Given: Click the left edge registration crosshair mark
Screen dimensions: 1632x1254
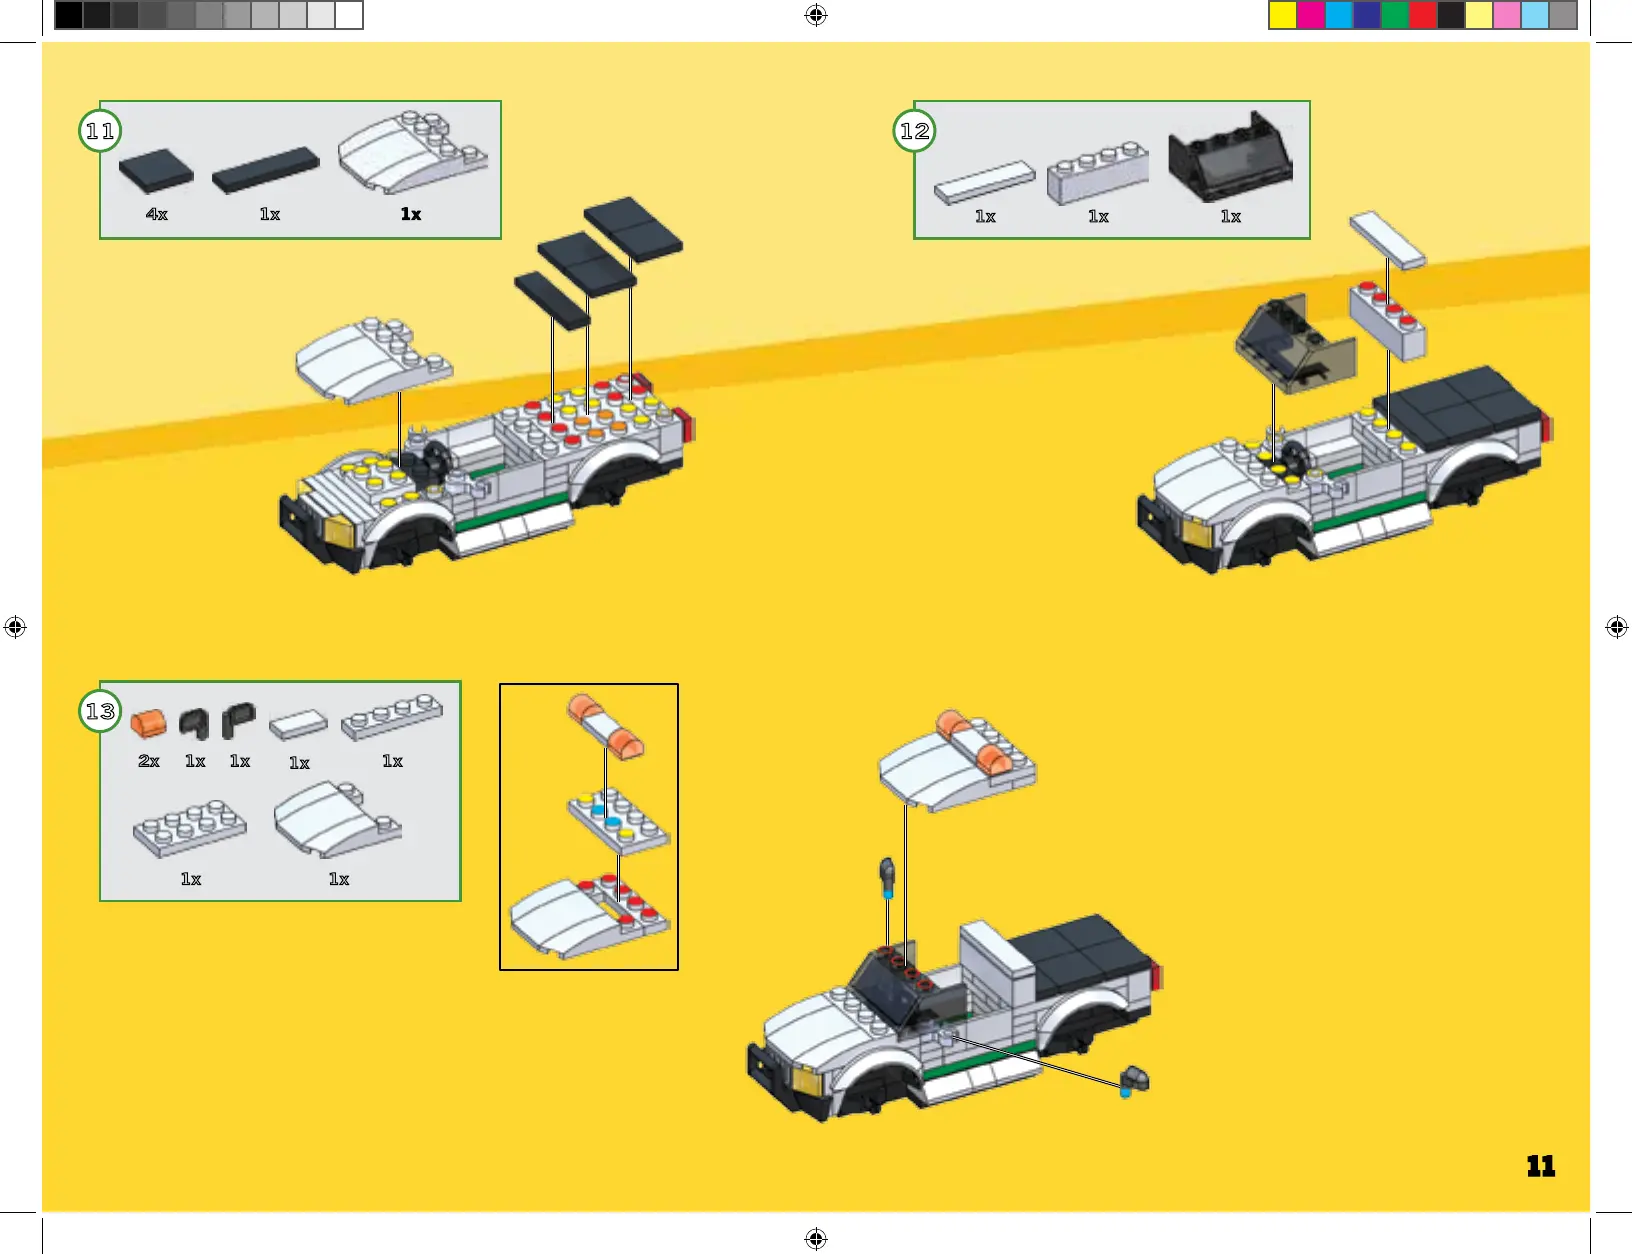Looking at the screenshot, I should tap(15, 627).
